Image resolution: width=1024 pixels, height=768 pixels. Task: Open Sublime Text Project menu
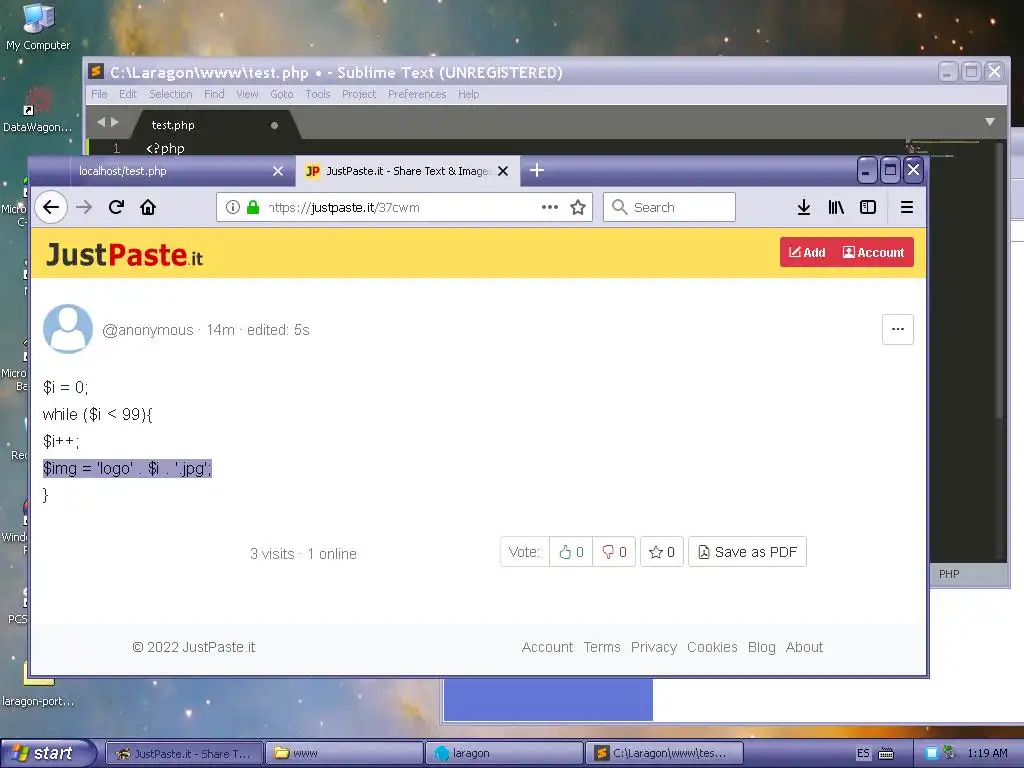pos(359,94)
